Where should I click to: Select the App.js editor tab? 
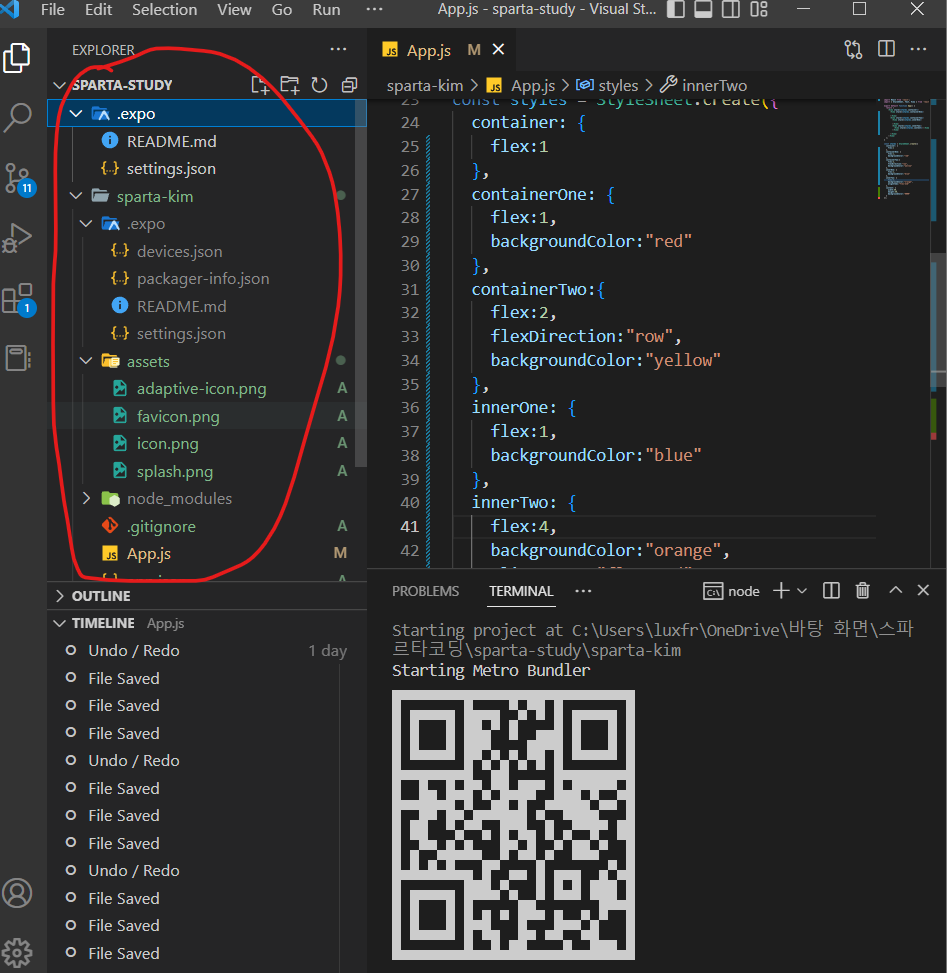441,50
